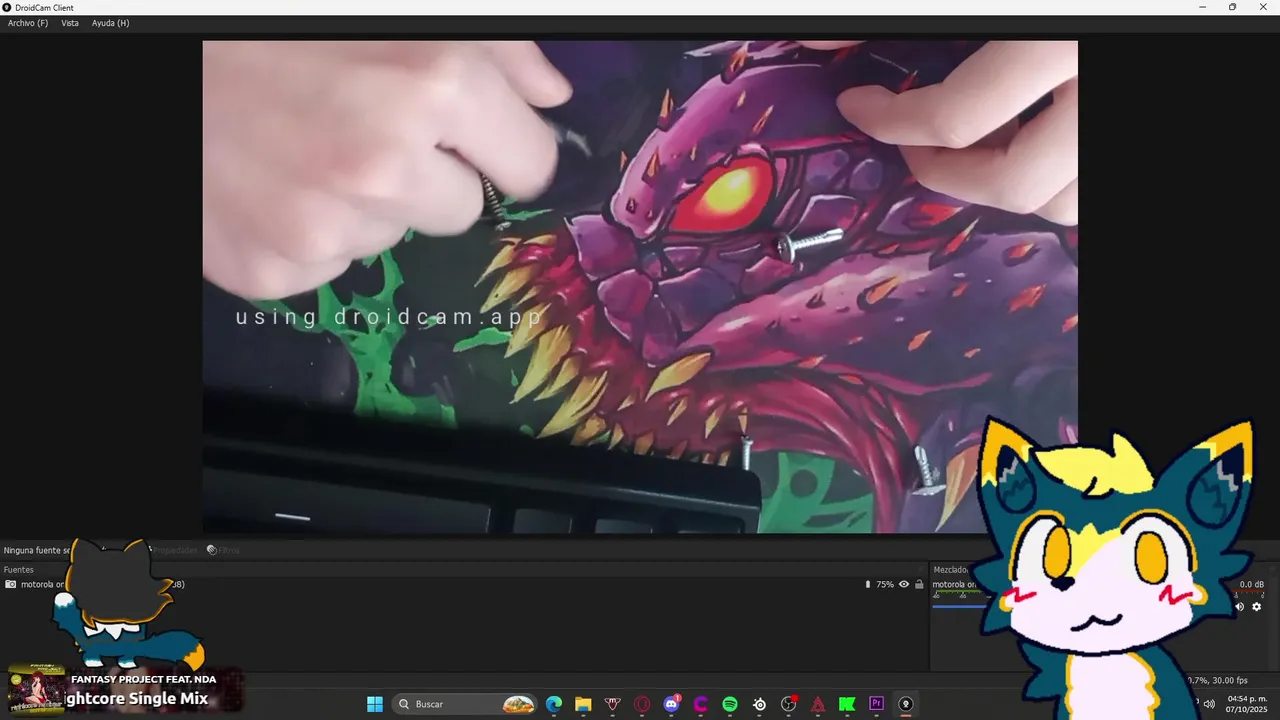Click the search highlight image in Buscar
This screenshot has width=1280, height=720.
click(x=518, y=704)
